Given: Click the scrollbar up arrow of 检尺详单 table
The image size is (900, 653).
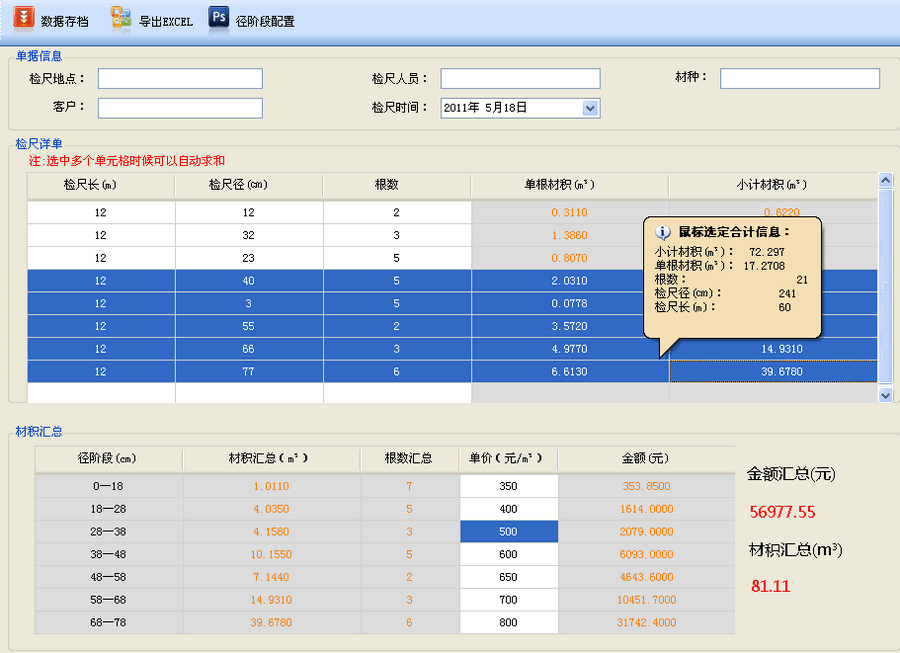Looking at the screenshot, I should [x=884, y=180].
